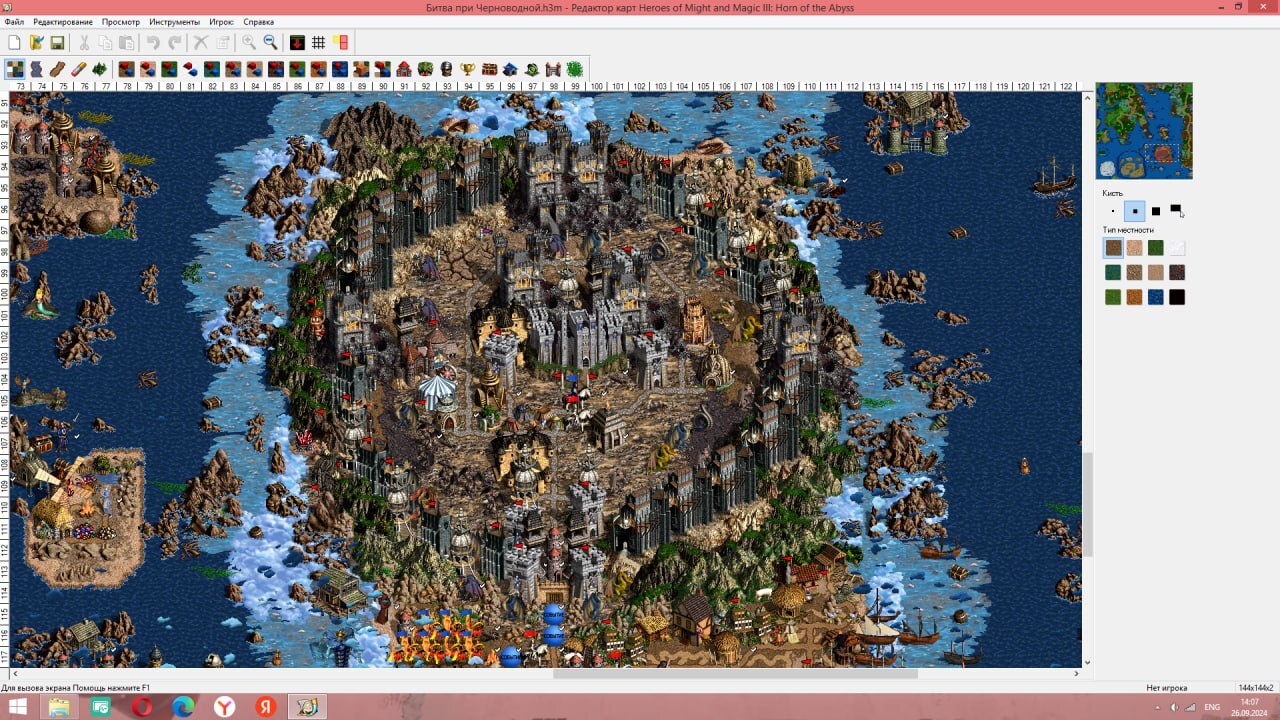Pick the black rock terrain swatch
Viewport: 1280px width, 720px height.
(1177, 297)
